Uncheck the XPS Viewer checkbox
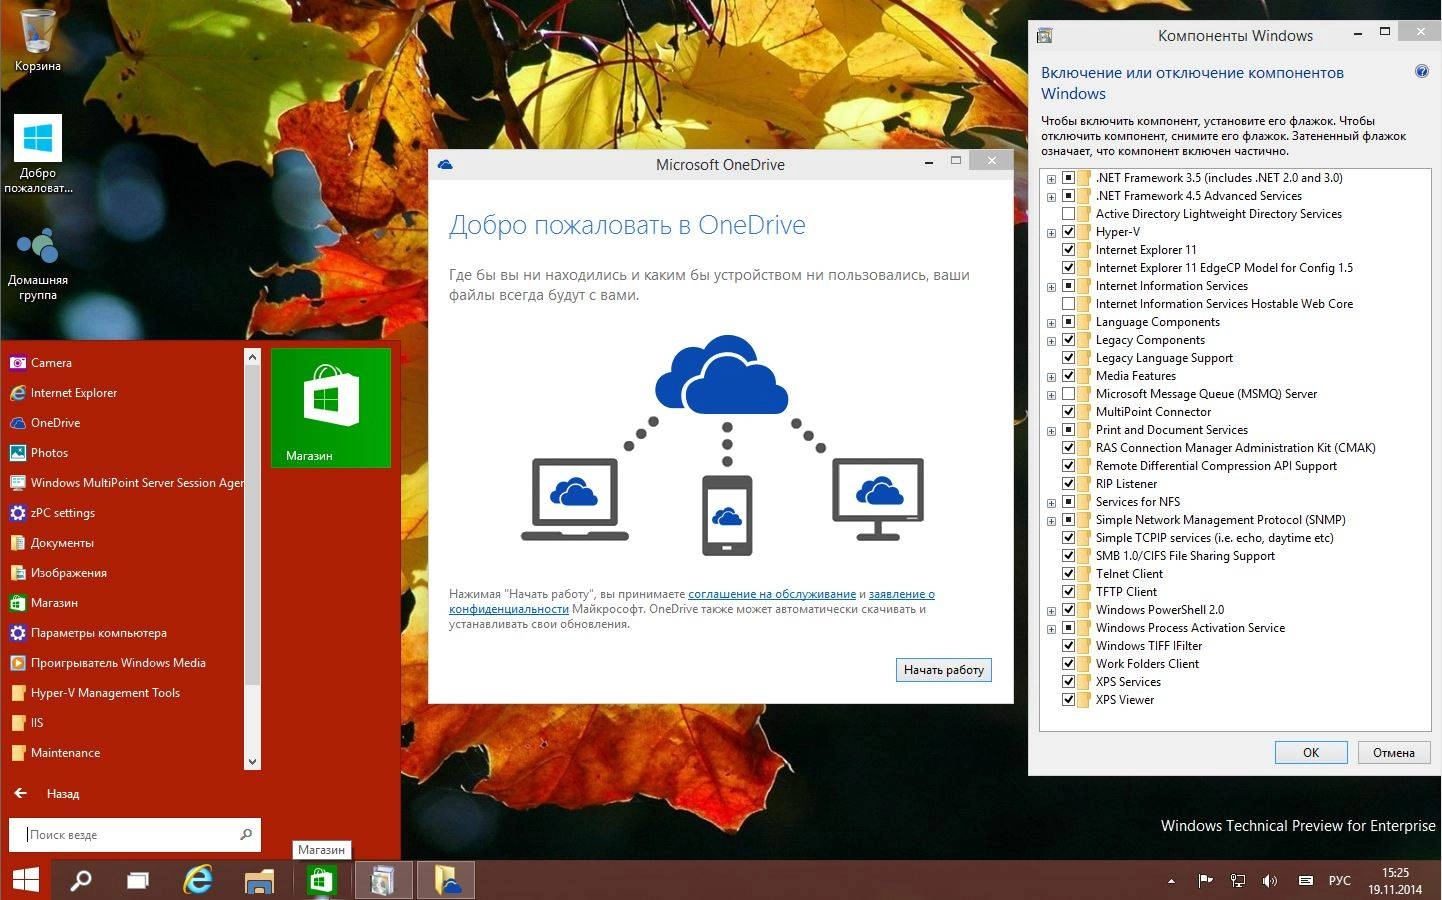The image size is (1442, 900). 1068,700
